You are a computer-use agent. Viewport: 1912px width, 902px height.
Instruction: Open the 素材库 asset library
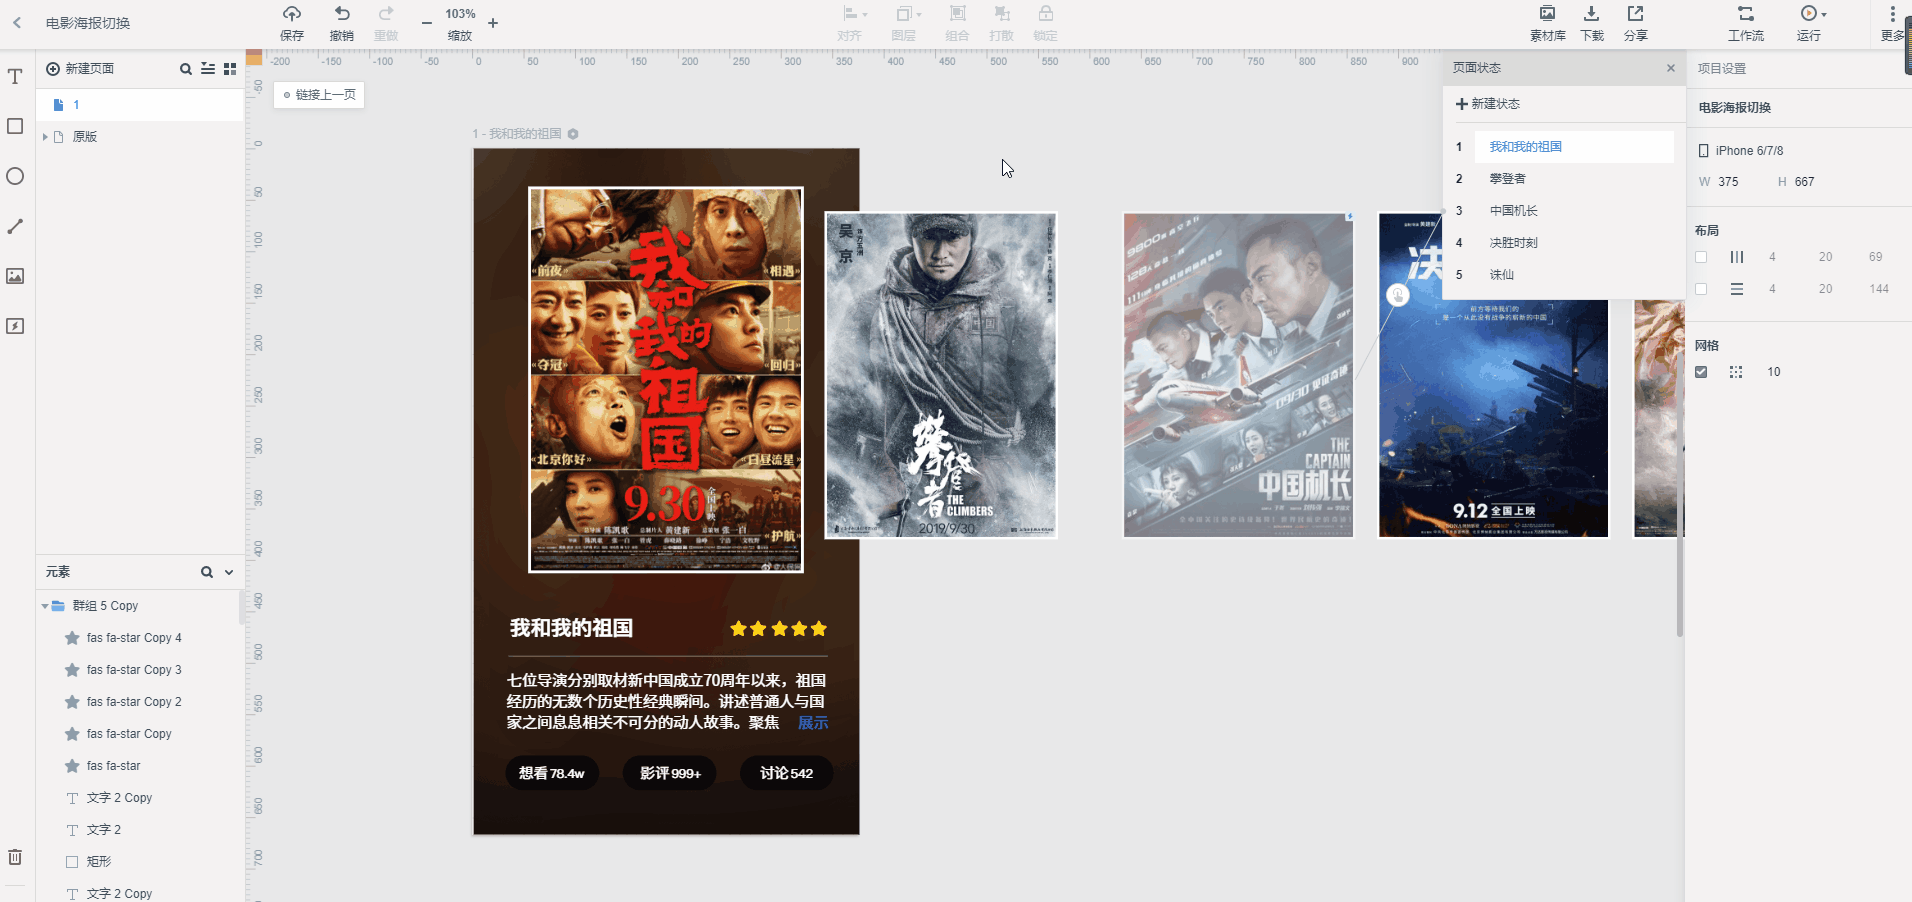click(x=1547, y=22)
